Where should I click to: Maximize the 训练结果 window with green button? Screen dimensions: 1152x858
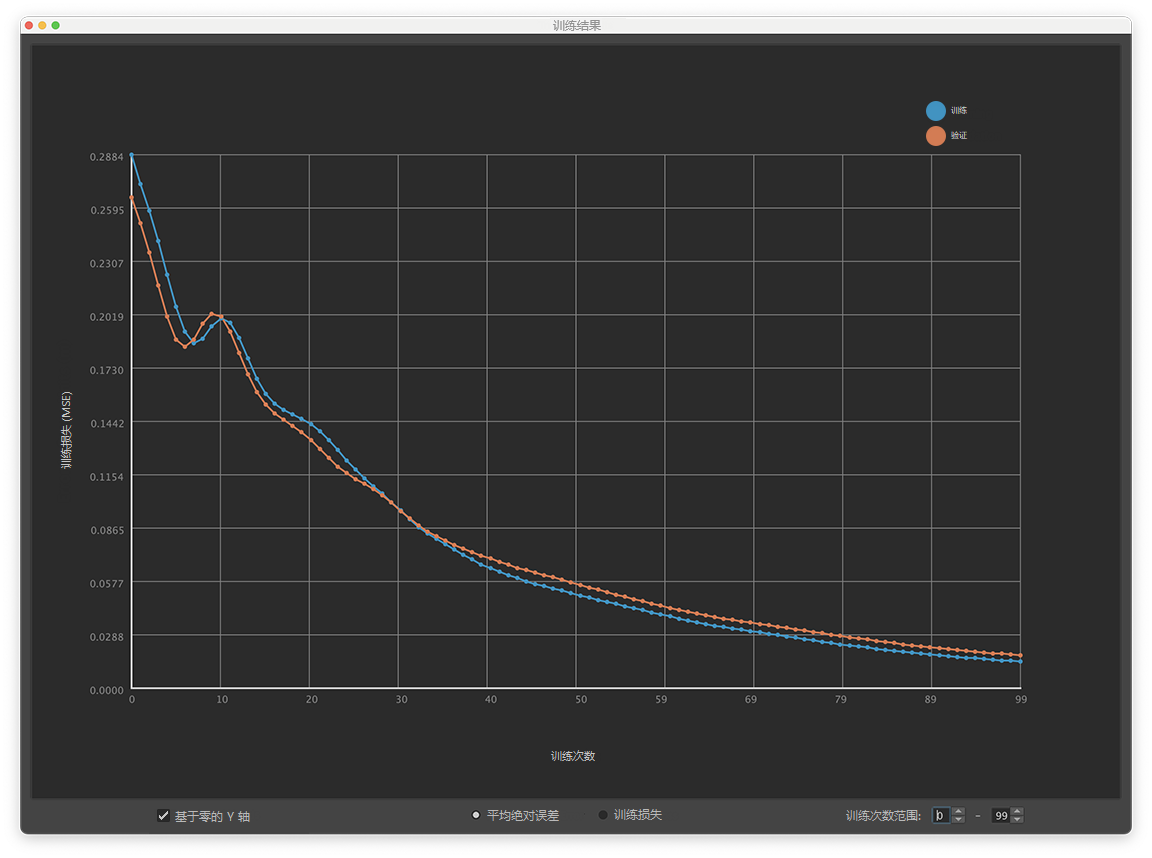point(55,26)
